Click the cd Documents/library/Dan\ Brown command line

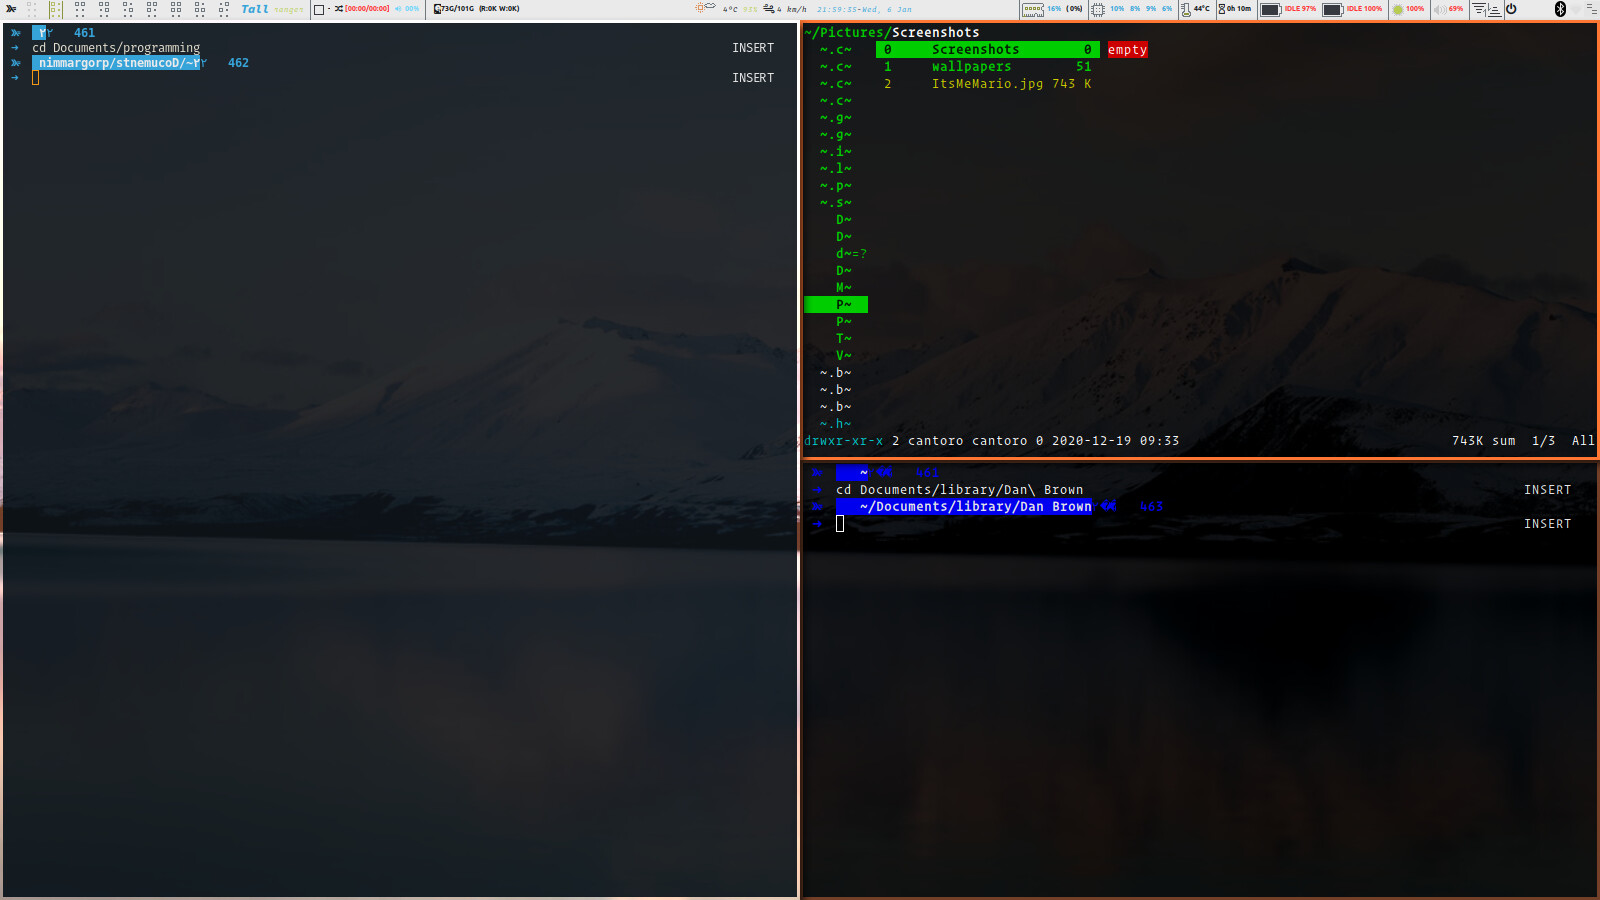click(x=960, y=489)
